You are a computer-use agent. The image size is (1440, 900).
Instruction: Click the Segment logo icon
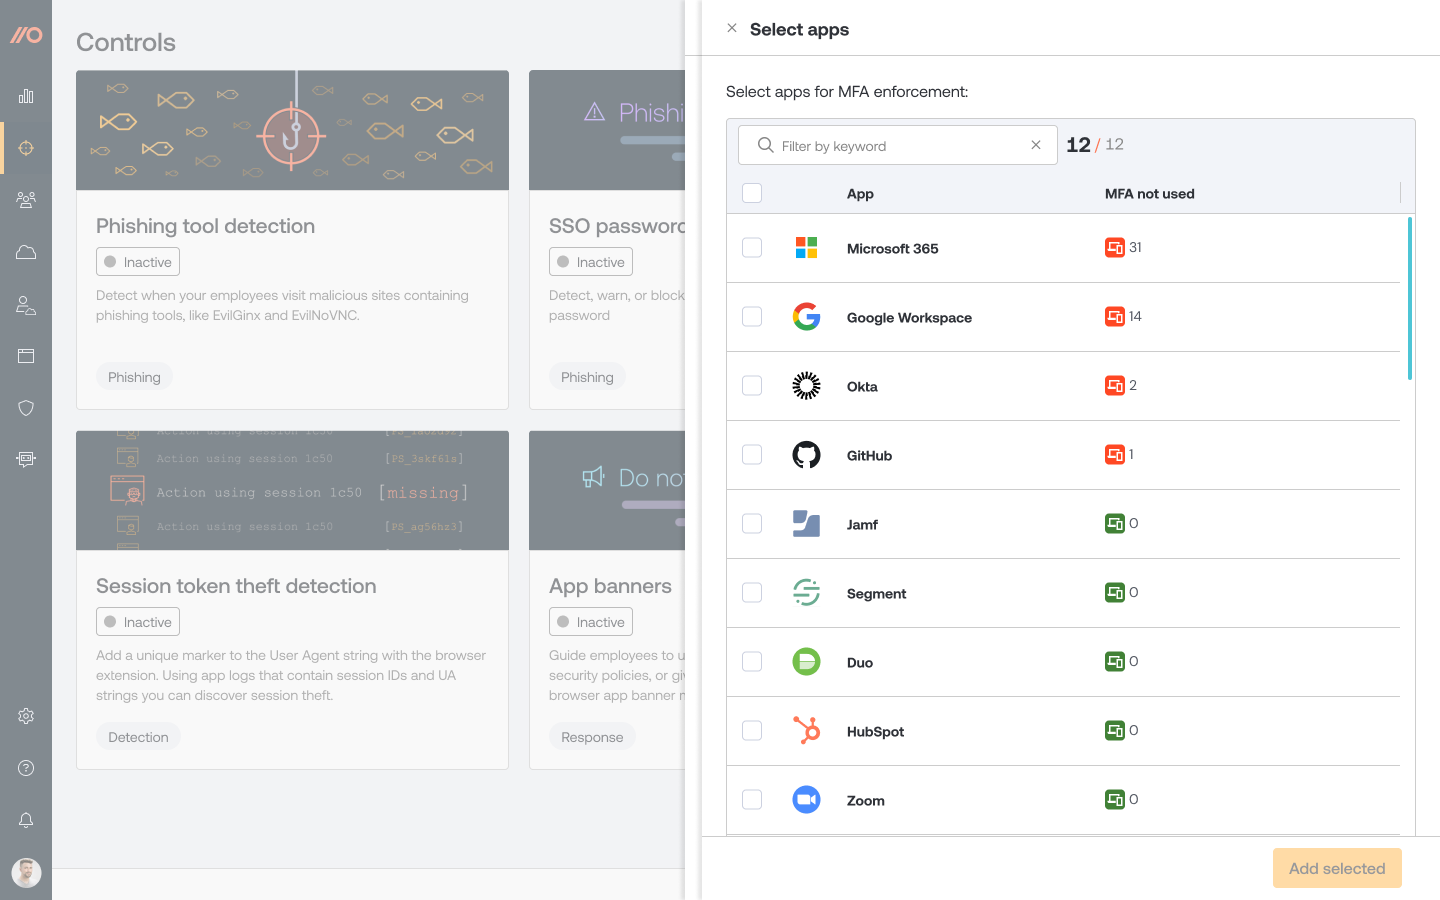point(806,593)
